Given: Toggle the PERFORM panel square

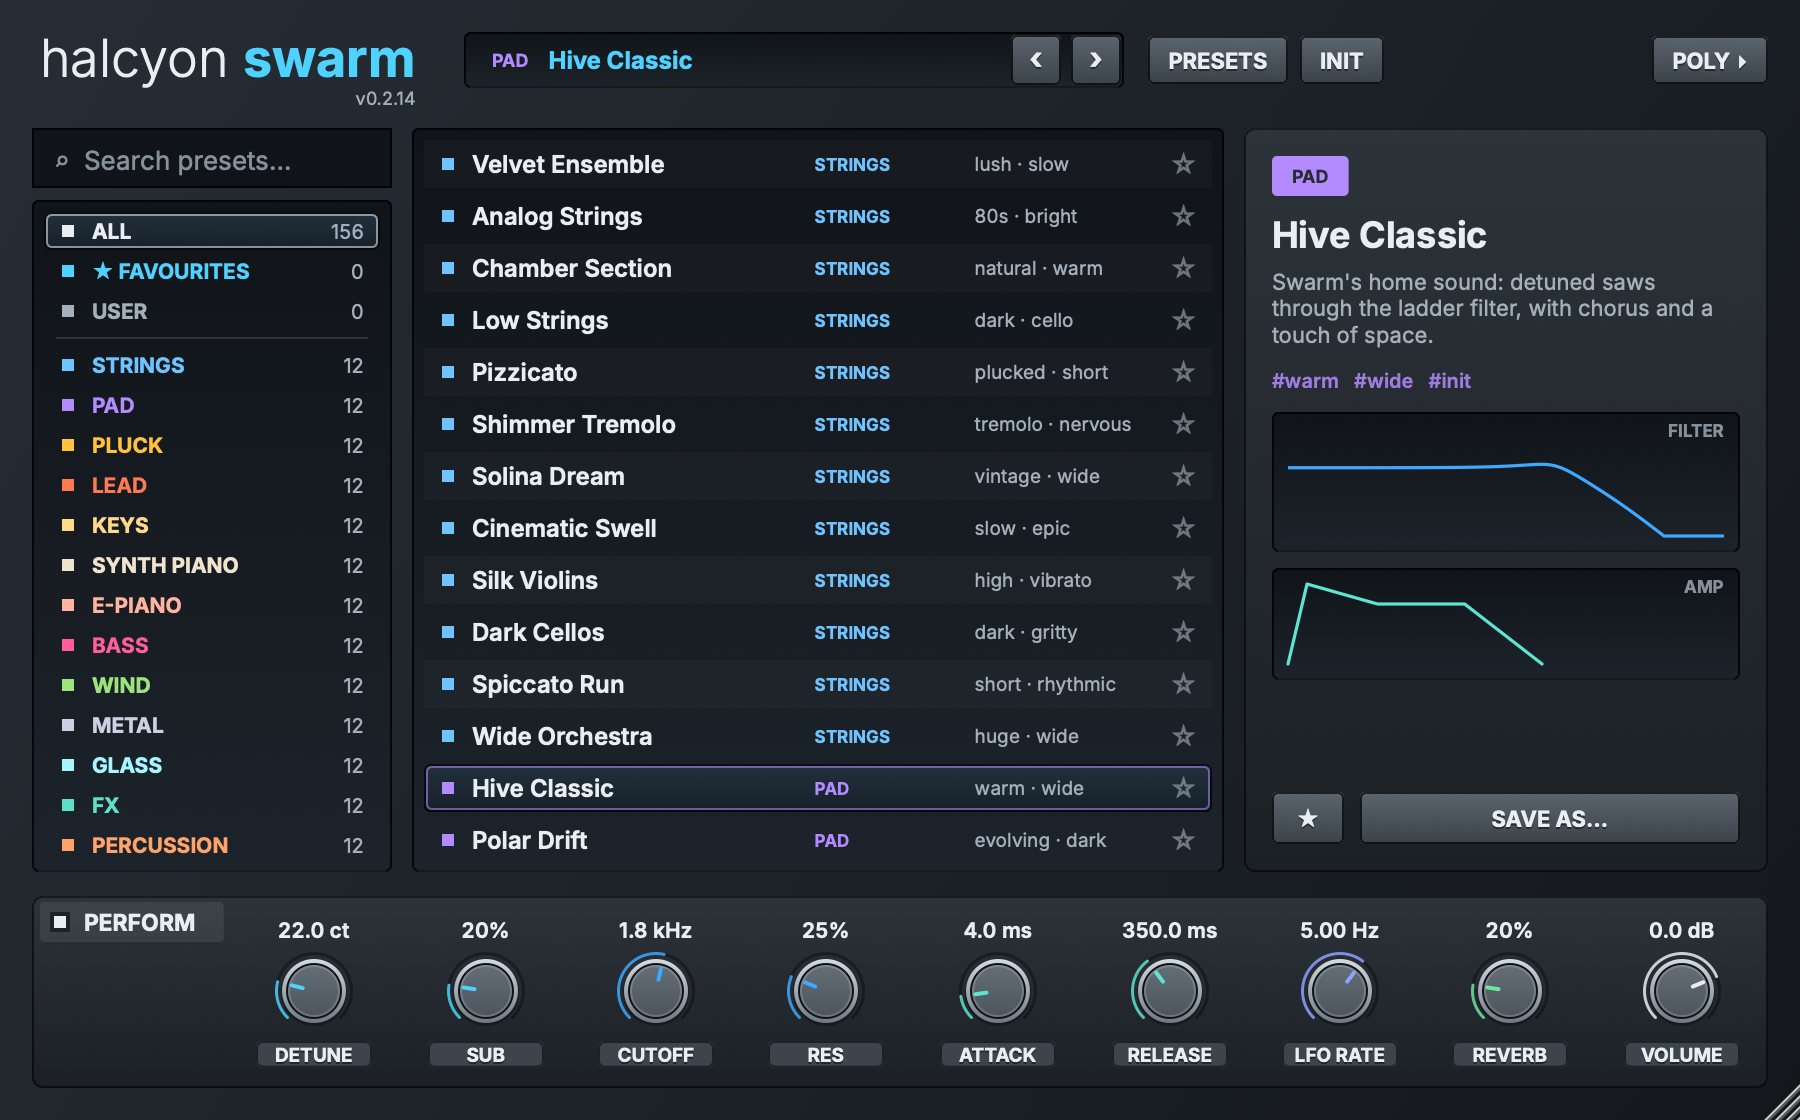Looking at the screenshot, I should [60, 922].
